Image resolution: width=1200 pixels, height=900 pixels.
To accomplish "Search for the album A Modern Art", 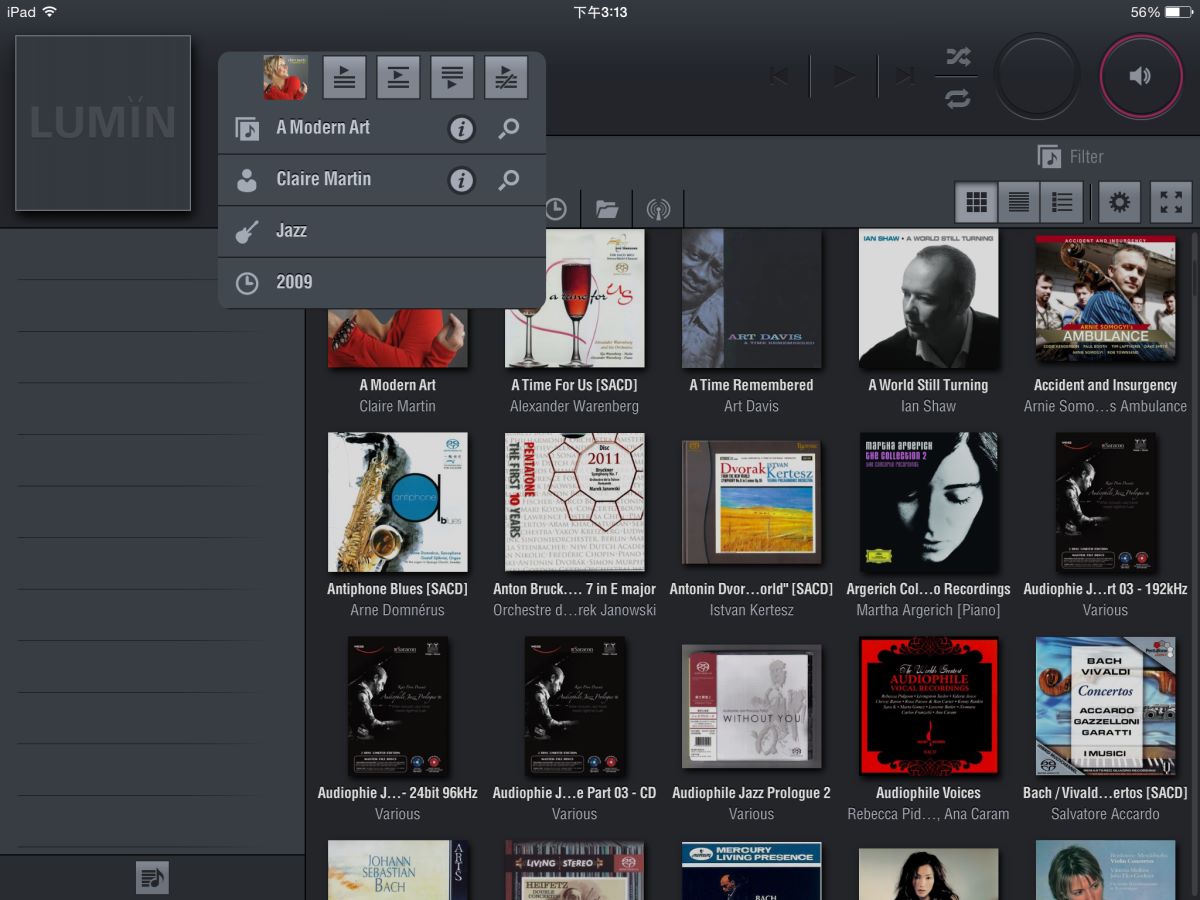I will (509, 128).
